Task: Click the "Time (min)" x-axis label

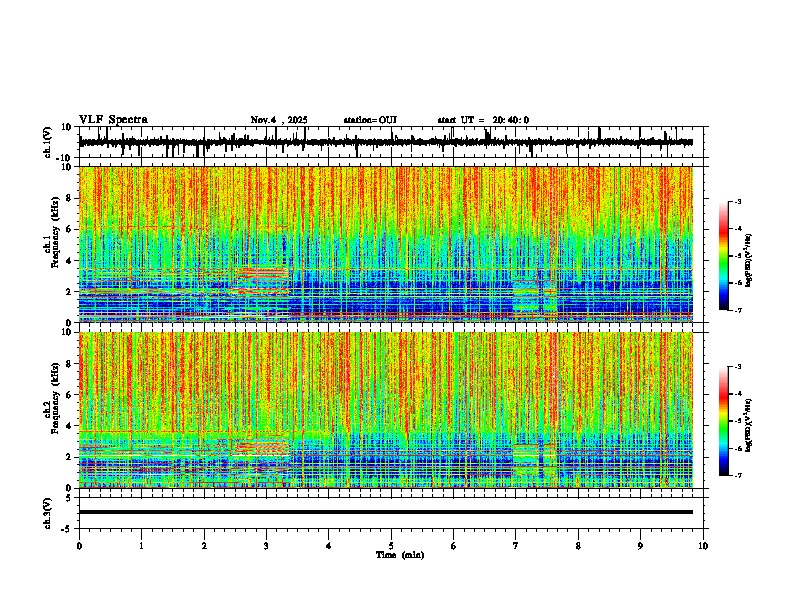Action: (400, 555)
